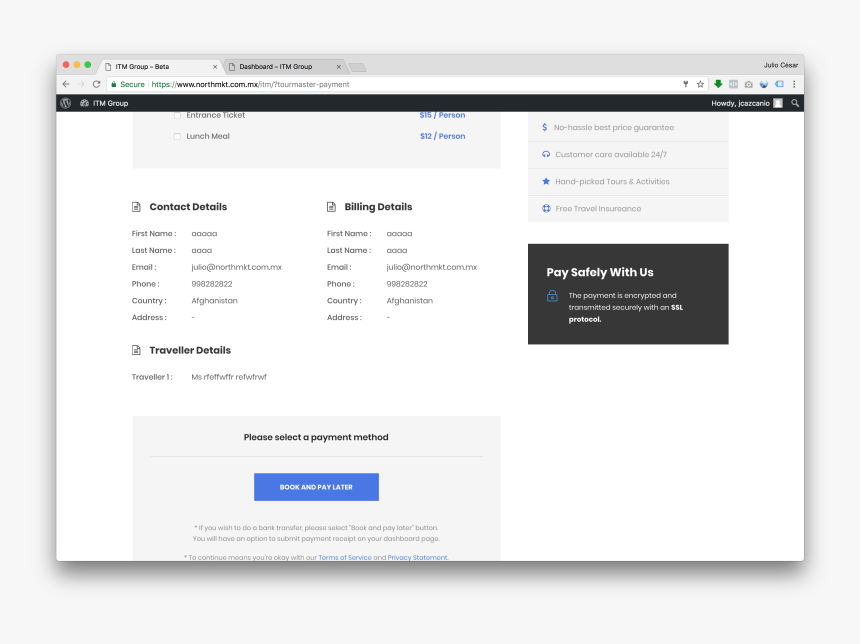Screen dimensions: 860x644
Task: Open the Chrome three-dot menu
Action: (794, 84)
